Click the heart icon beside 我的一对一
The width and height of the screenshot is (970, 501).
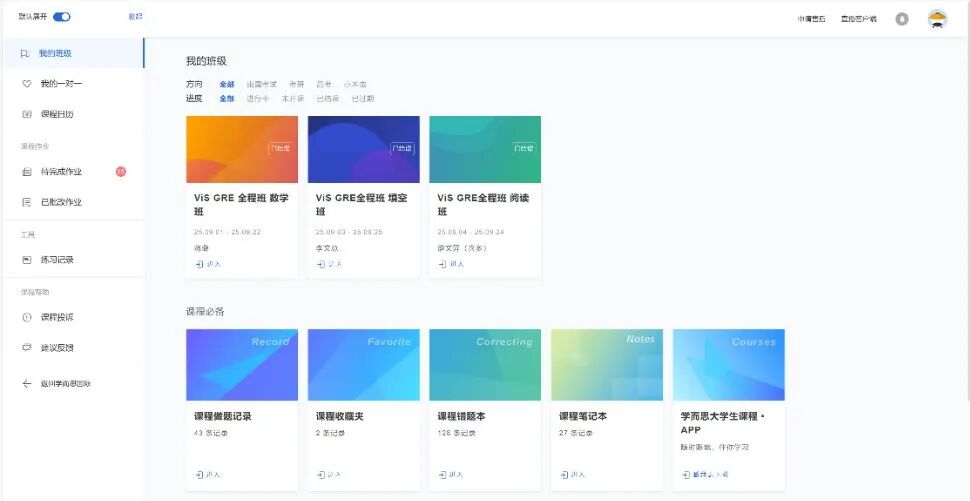(x=27, y=84)
